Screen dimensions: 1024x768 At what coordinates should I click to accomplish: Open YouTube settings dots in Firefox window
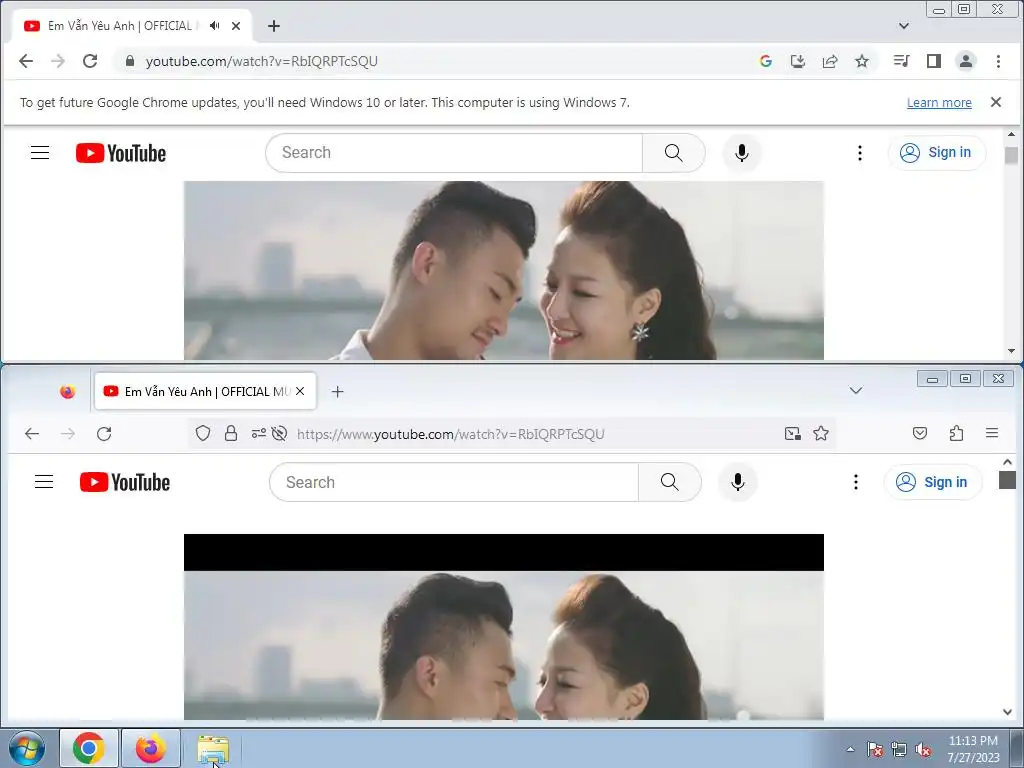click(856, 482)
